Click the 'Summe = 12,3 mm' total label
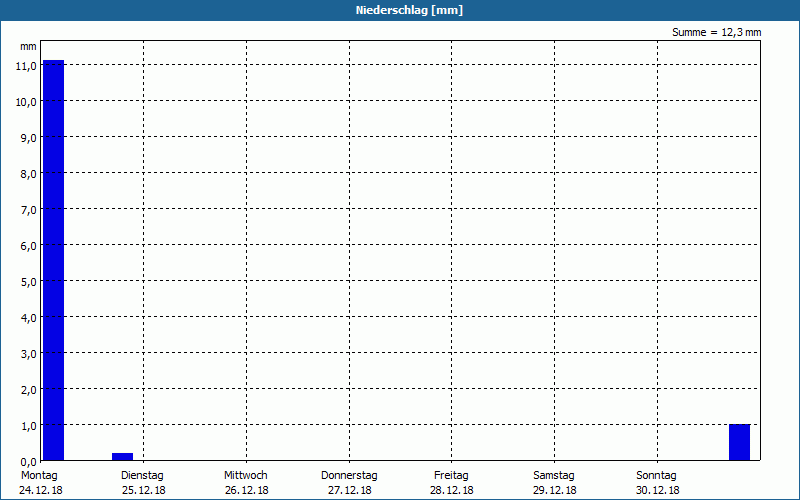The image size is (800, 500). 716,33
